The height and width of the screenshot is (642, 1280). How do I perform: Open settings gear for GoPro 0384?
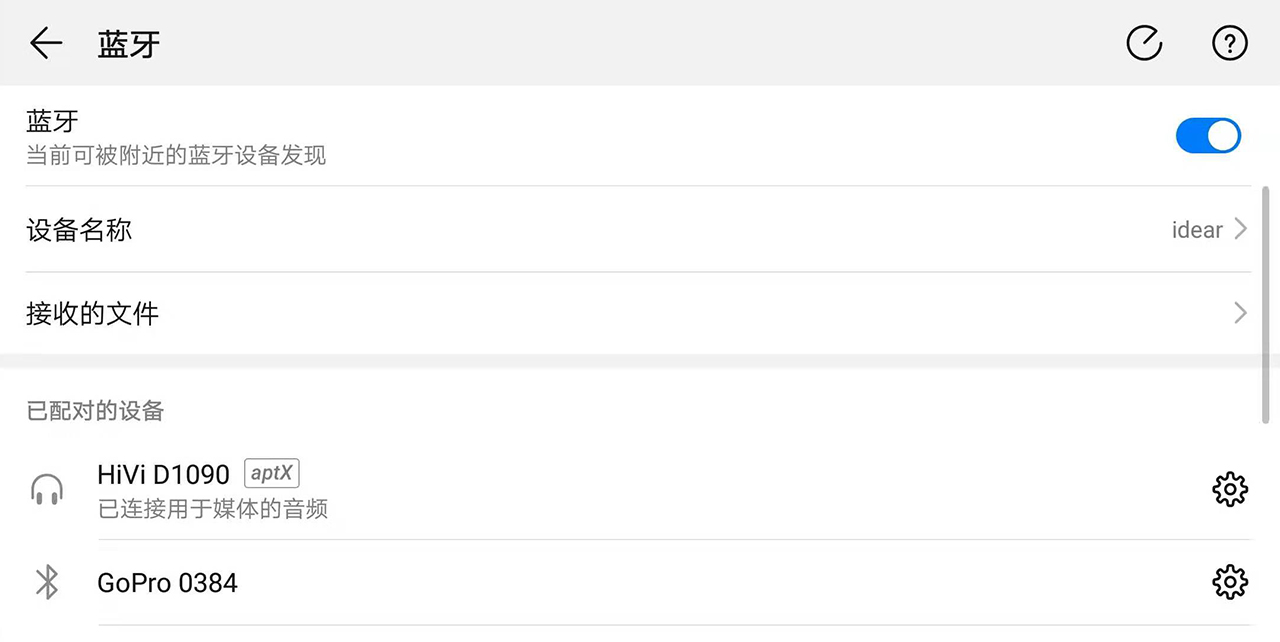[x=1229, y=582]
